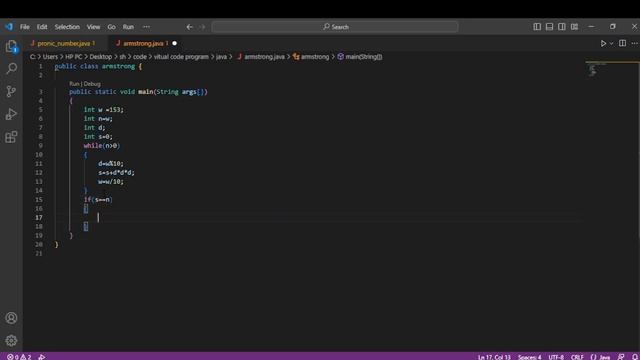This screenshot has width=640, height=360.
Task: Close the unsaved armstrong.java tab dot
Action: 174,43
